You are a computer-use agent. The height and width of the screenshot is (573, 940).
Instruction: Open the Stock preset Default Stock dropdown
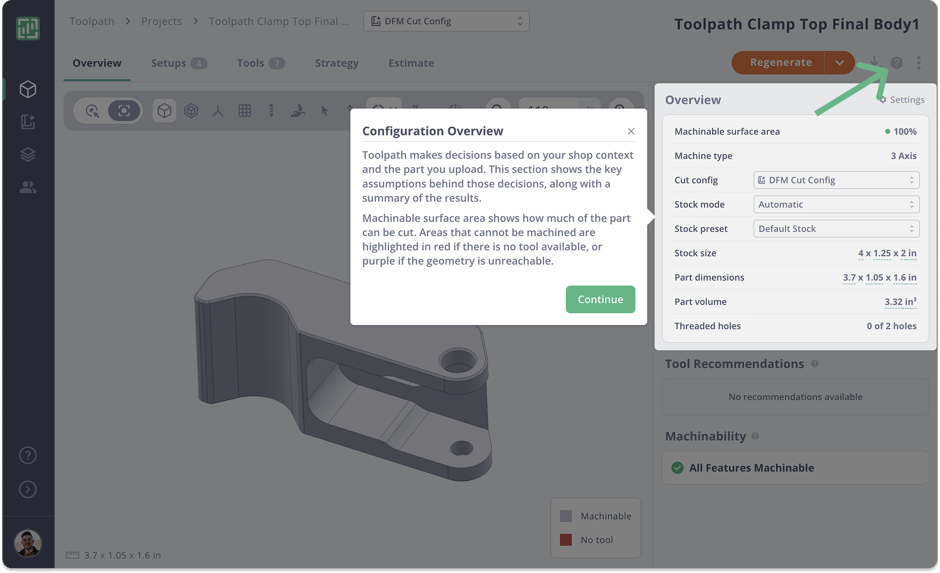[835, 229]
